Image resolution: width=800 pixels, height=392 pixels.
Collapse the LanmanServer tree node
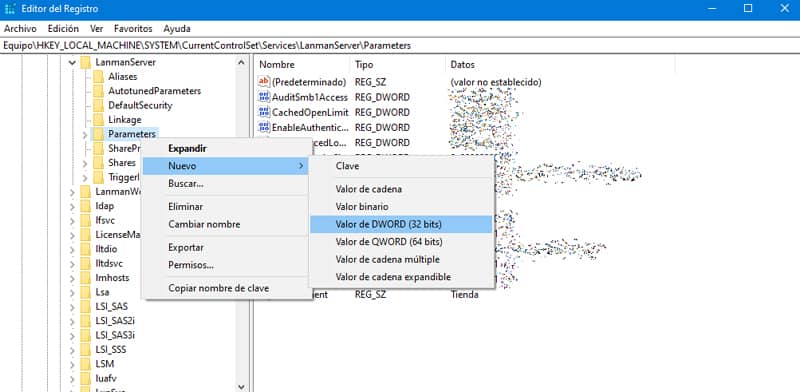click(72, 62)
